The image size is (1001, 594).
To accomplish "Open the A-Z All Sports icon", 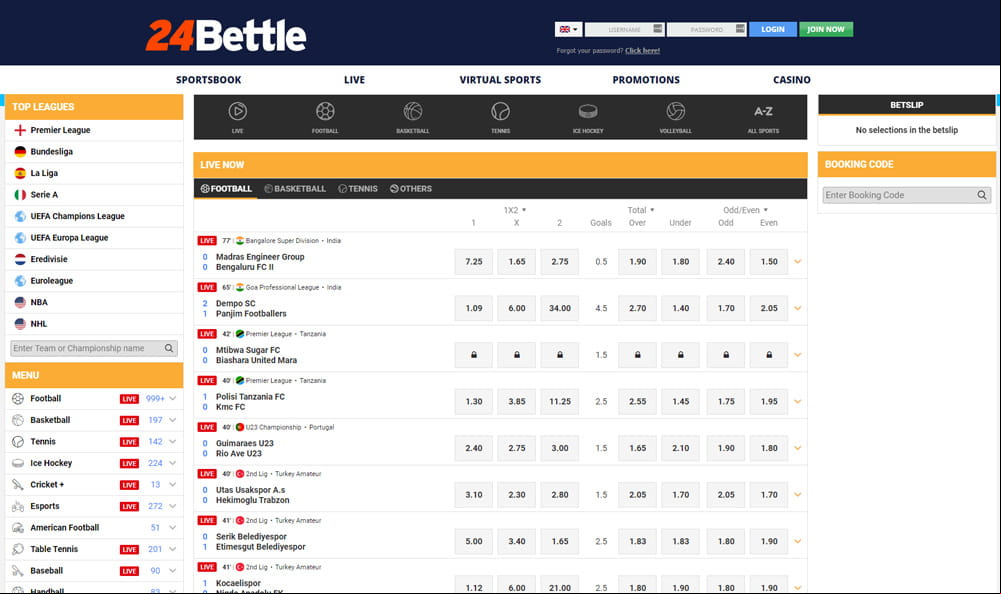I will 763,111.
